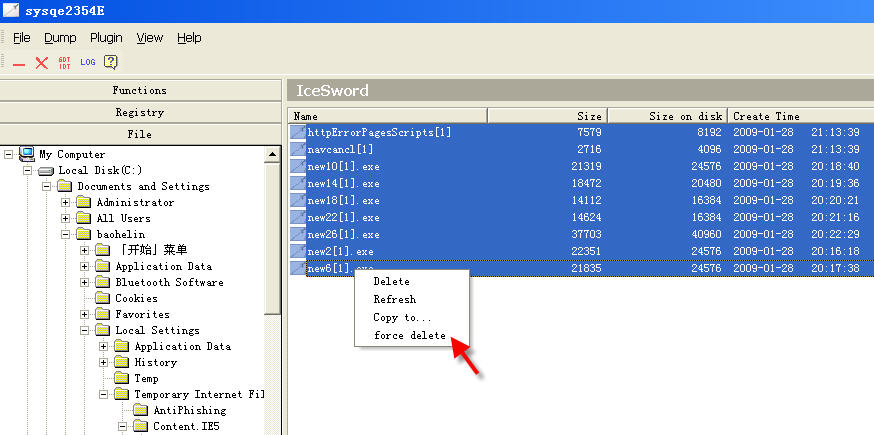The width and height of the screenshot is (874, 435).
Task: Open the Dump menu
Action: tap(60, 38)
